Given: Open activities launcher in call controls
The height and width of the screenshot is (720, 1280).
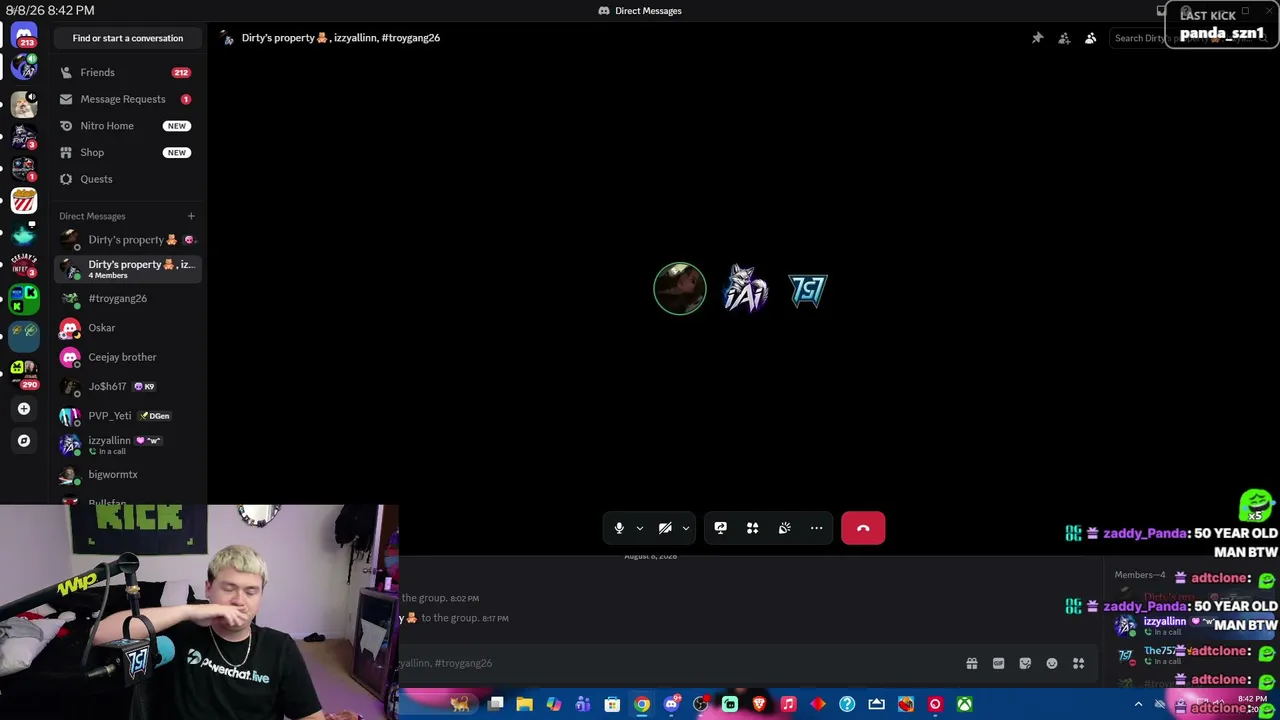Looking at the screenshot, I should coord(752,528).
